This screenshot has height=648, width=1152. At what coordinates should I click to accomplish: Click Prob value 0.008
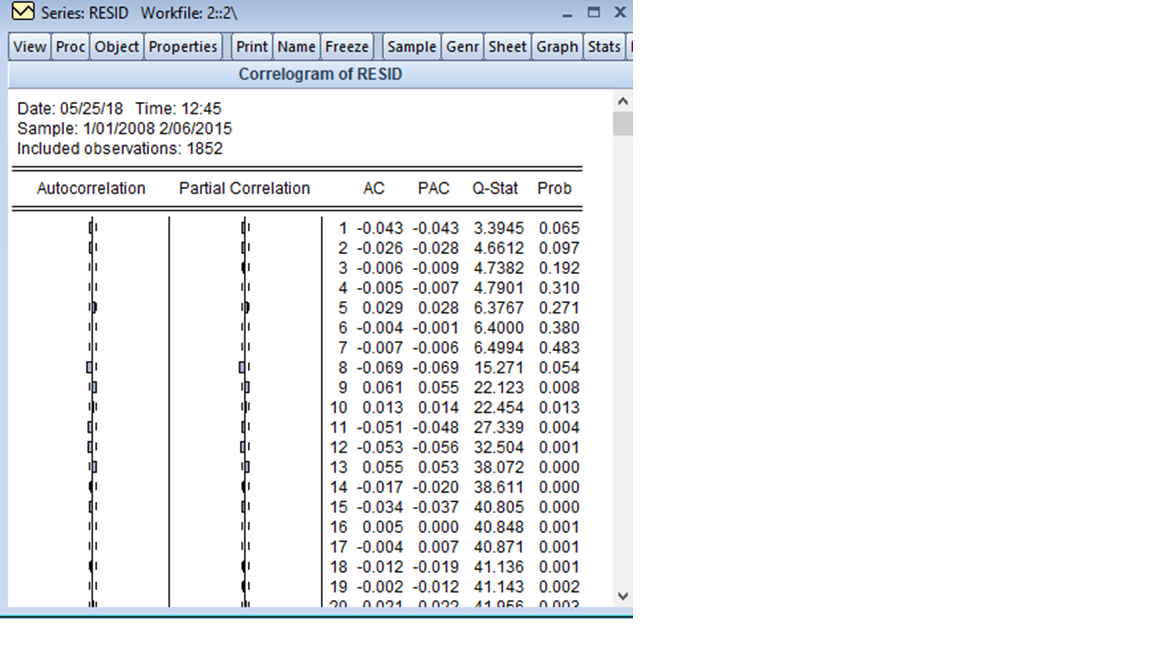[x=559, y=387]
